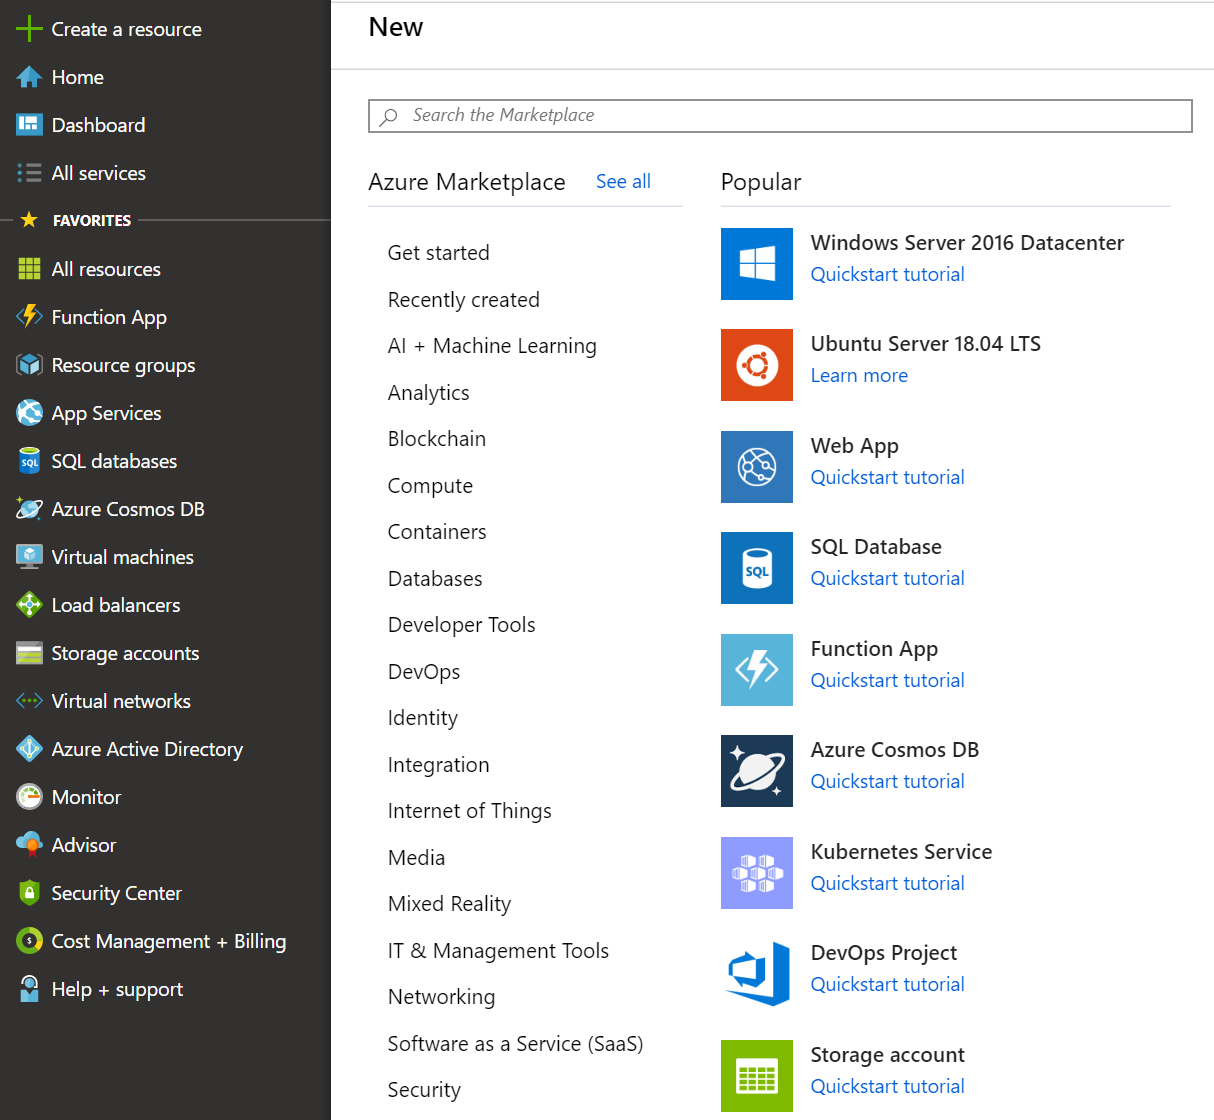
Task: Select the Ubuntu Server 18.04 LTS tile icon
Action: (757, 365)
